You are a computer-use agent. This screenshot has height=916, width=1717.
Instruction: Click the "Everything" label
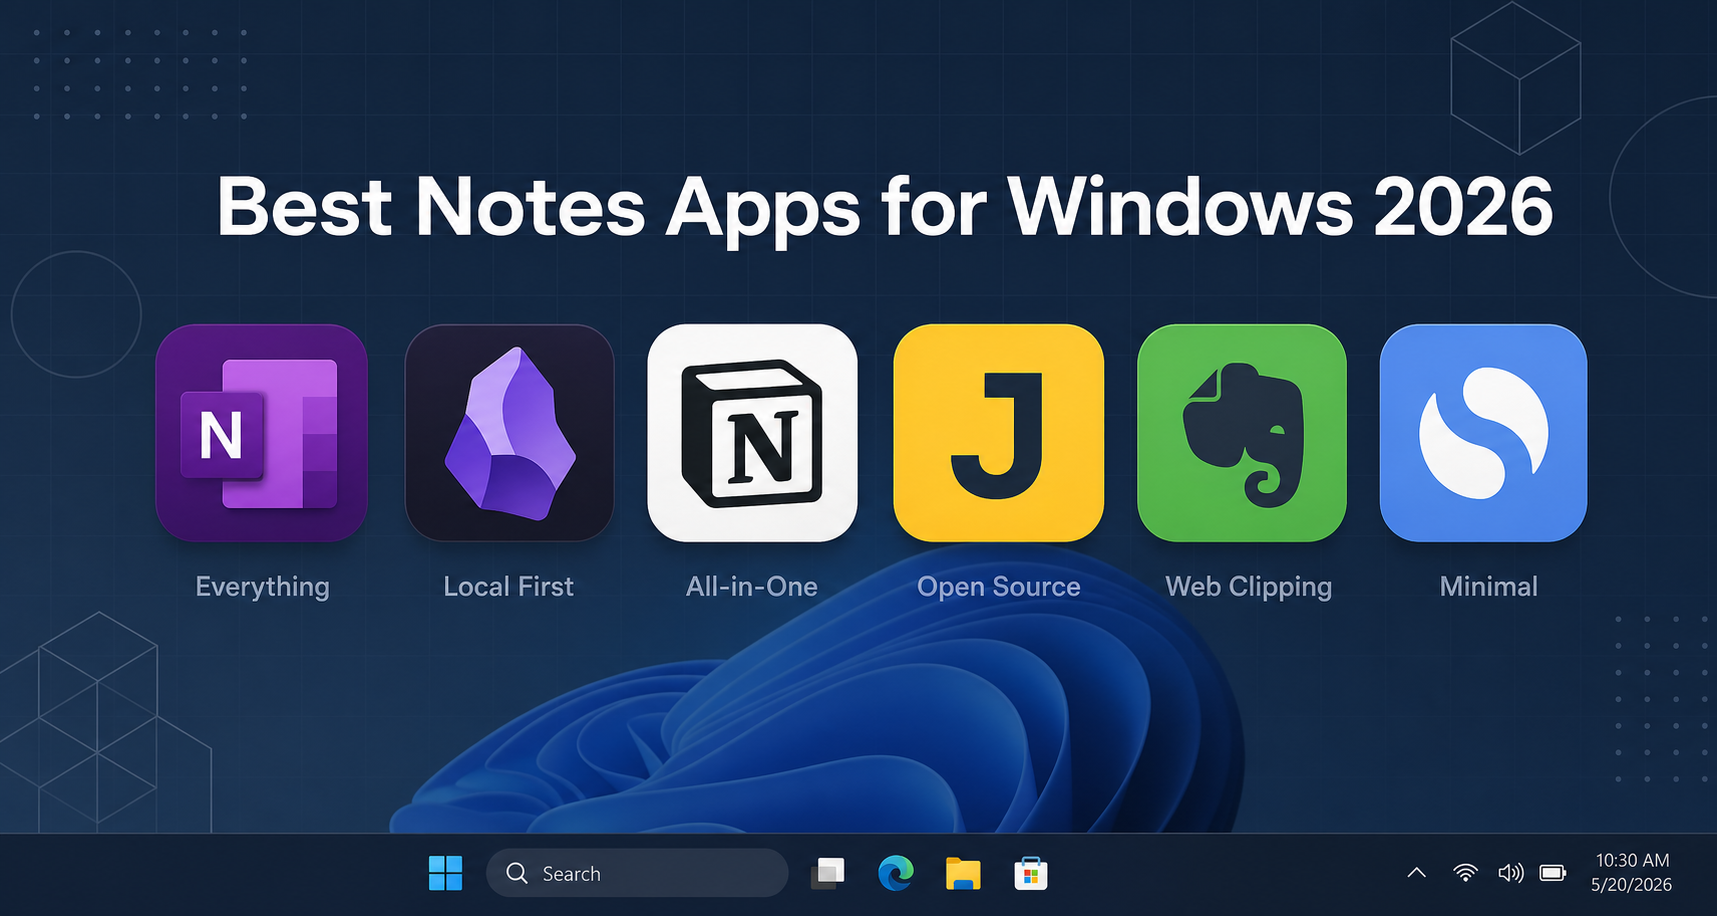pyautogui.click(x=262, y=587)
